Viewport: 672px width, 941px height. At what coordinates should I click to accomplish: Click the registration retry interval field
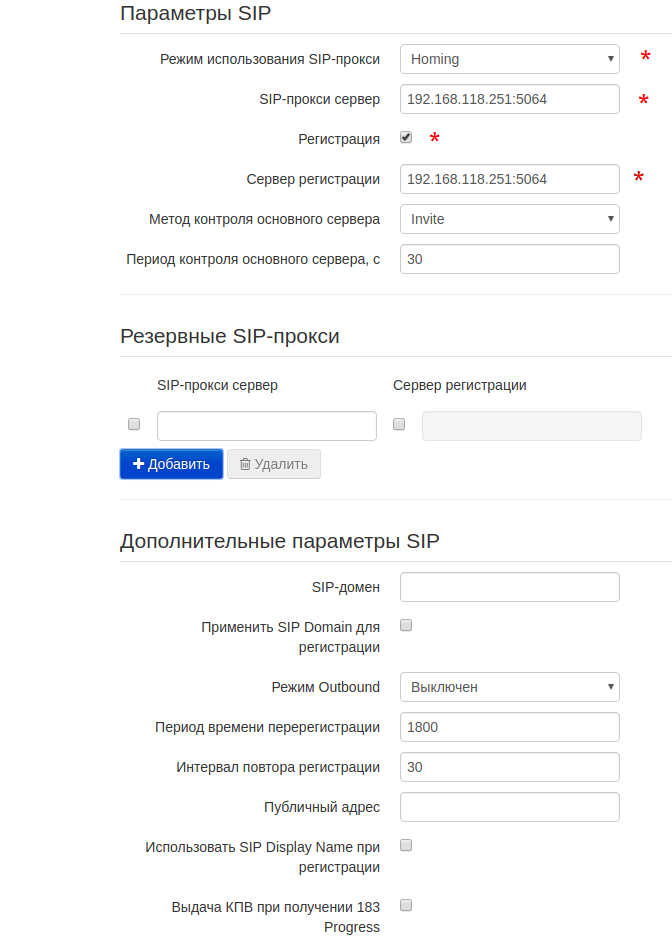tap(509, 767)
